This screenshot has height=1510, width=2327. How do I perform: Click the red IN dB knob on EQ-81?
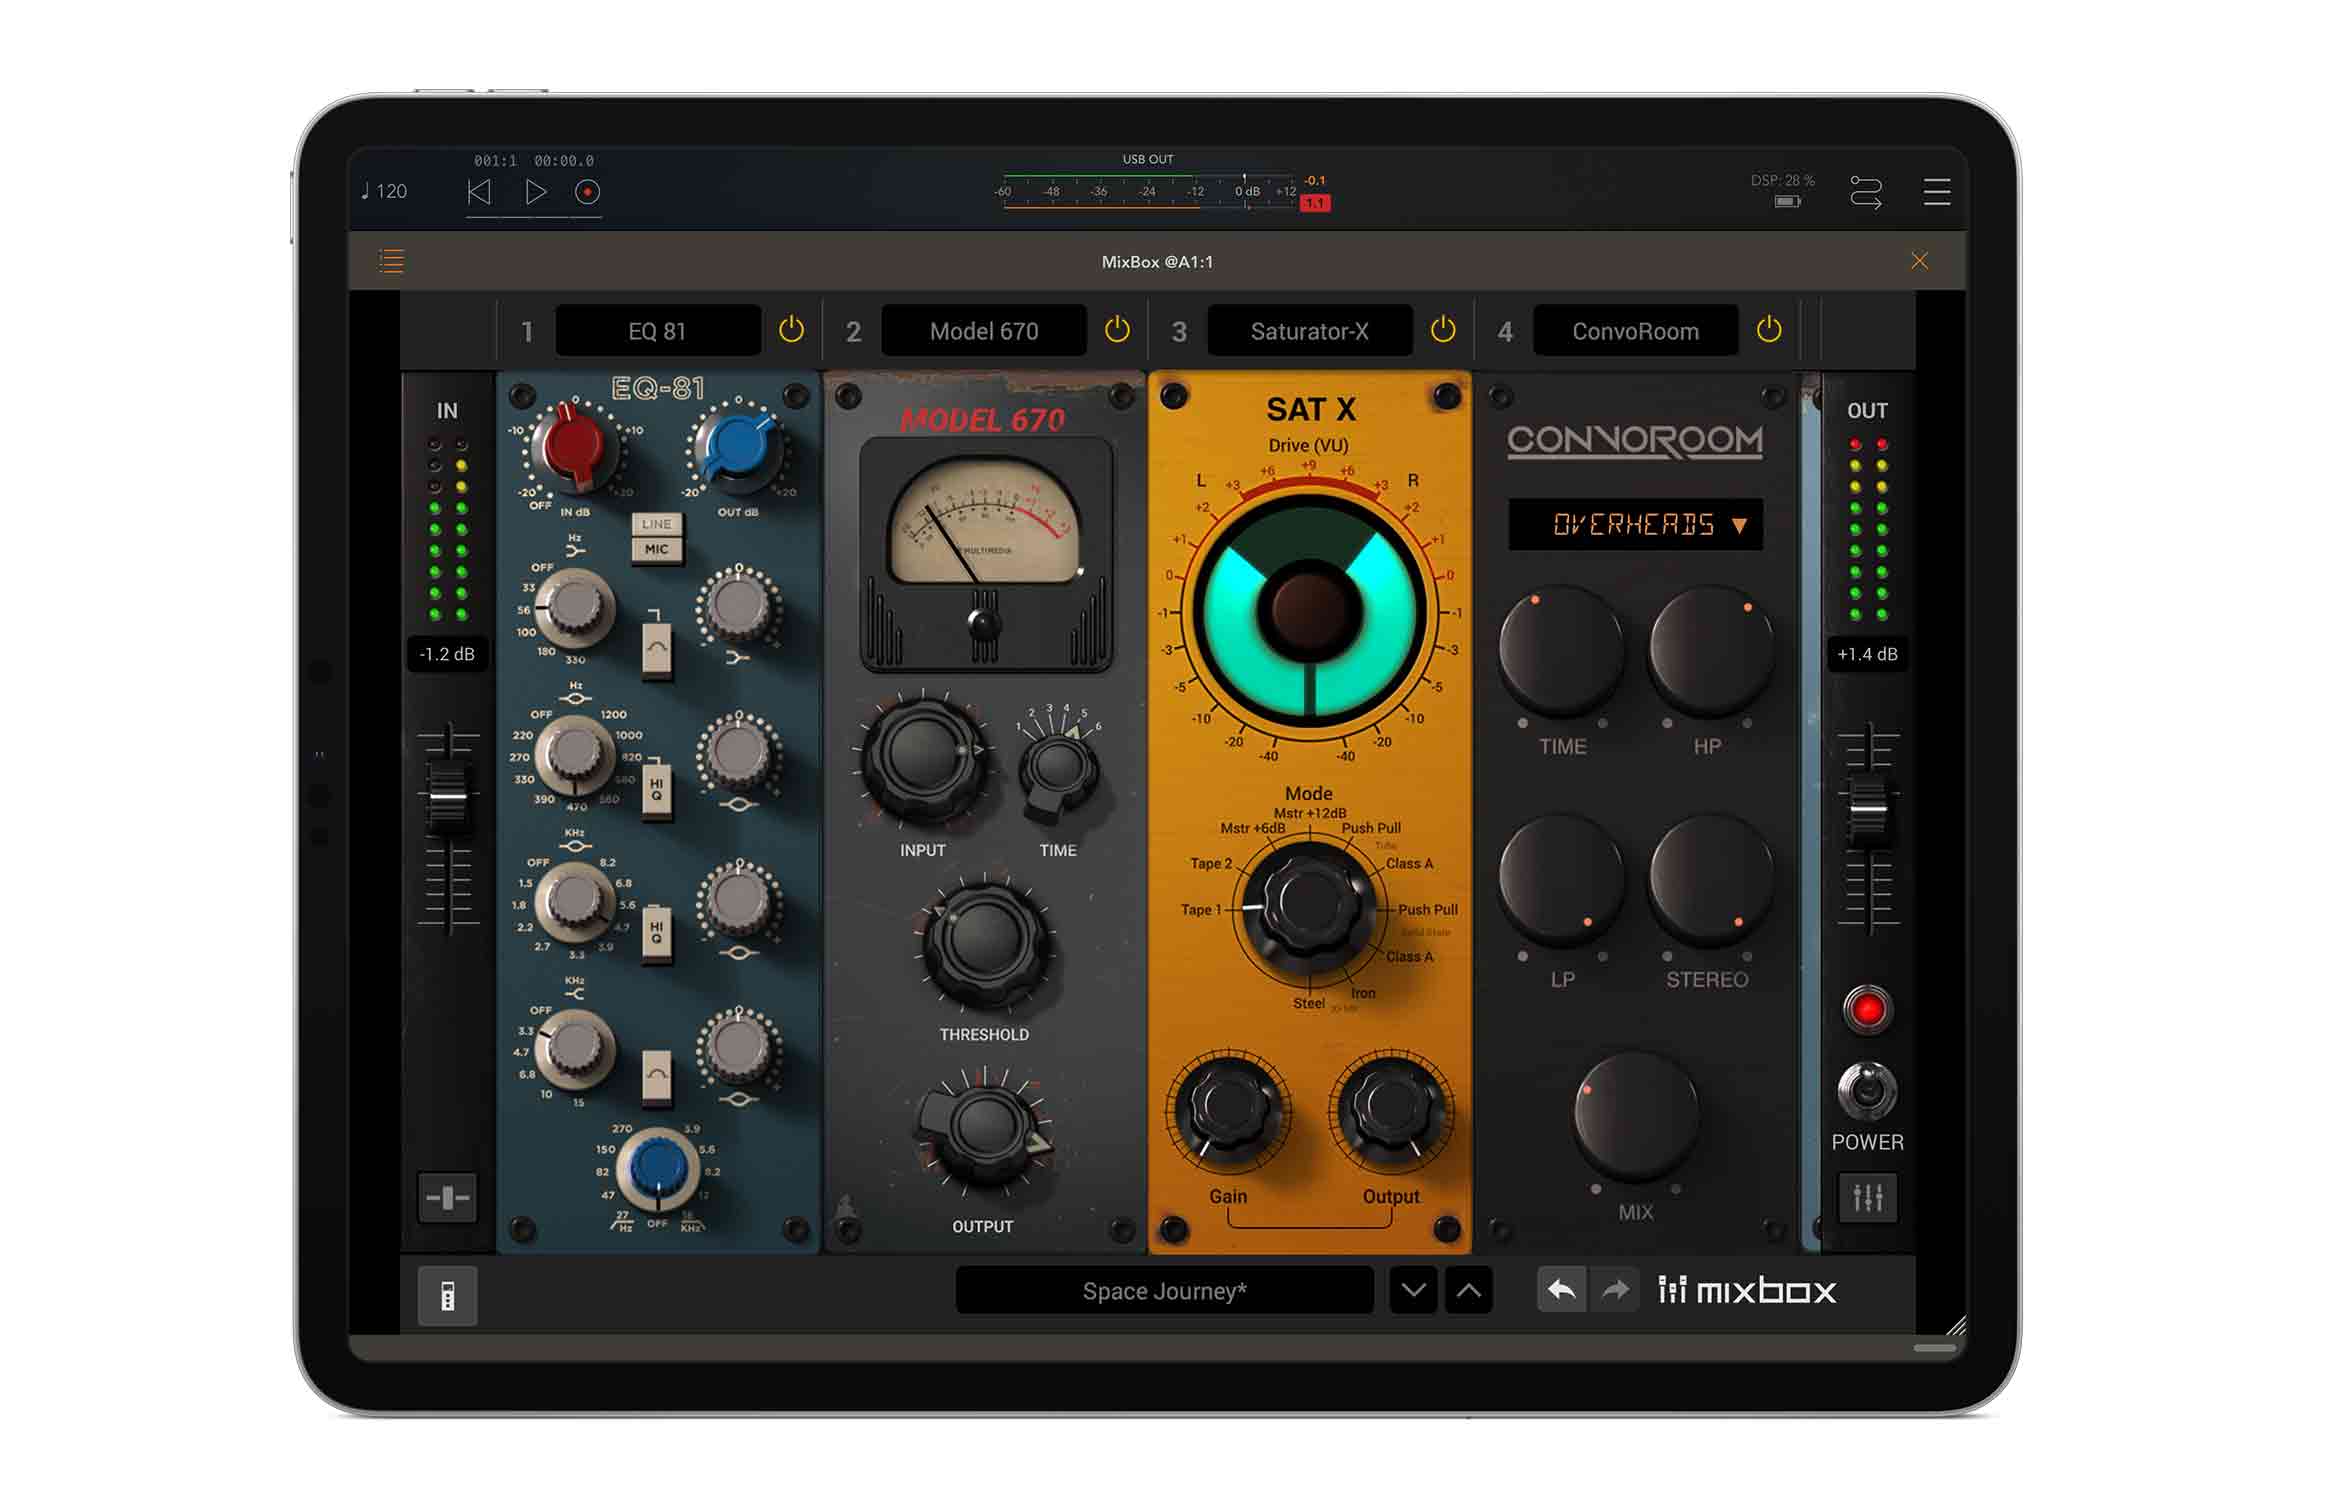coord(574,448)
